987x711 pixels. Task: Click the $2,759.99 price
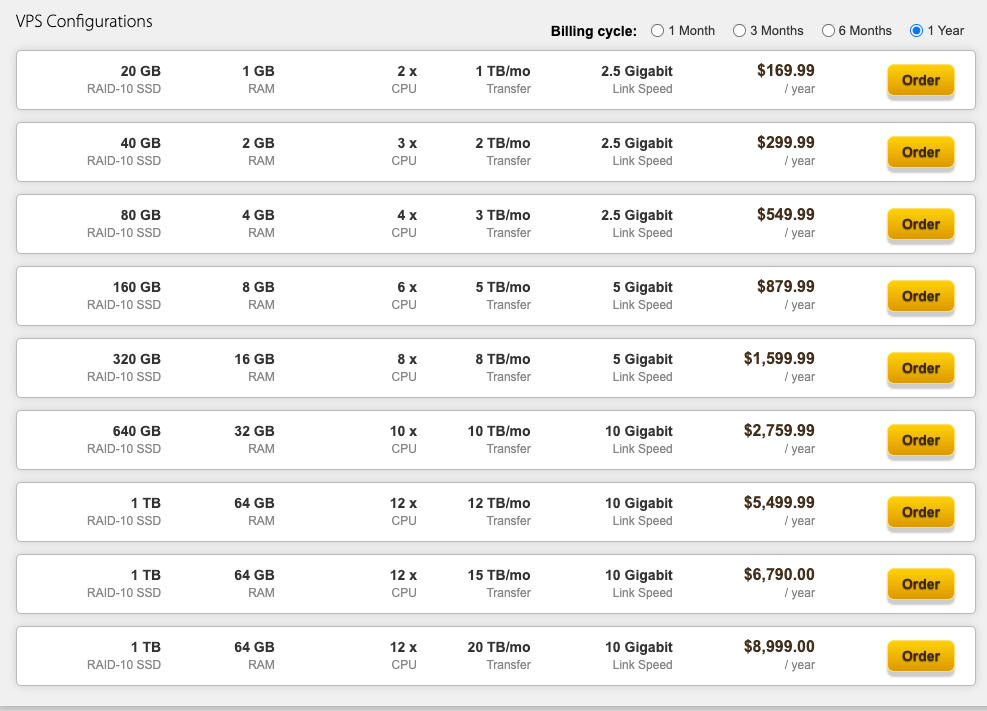point(779,430)
